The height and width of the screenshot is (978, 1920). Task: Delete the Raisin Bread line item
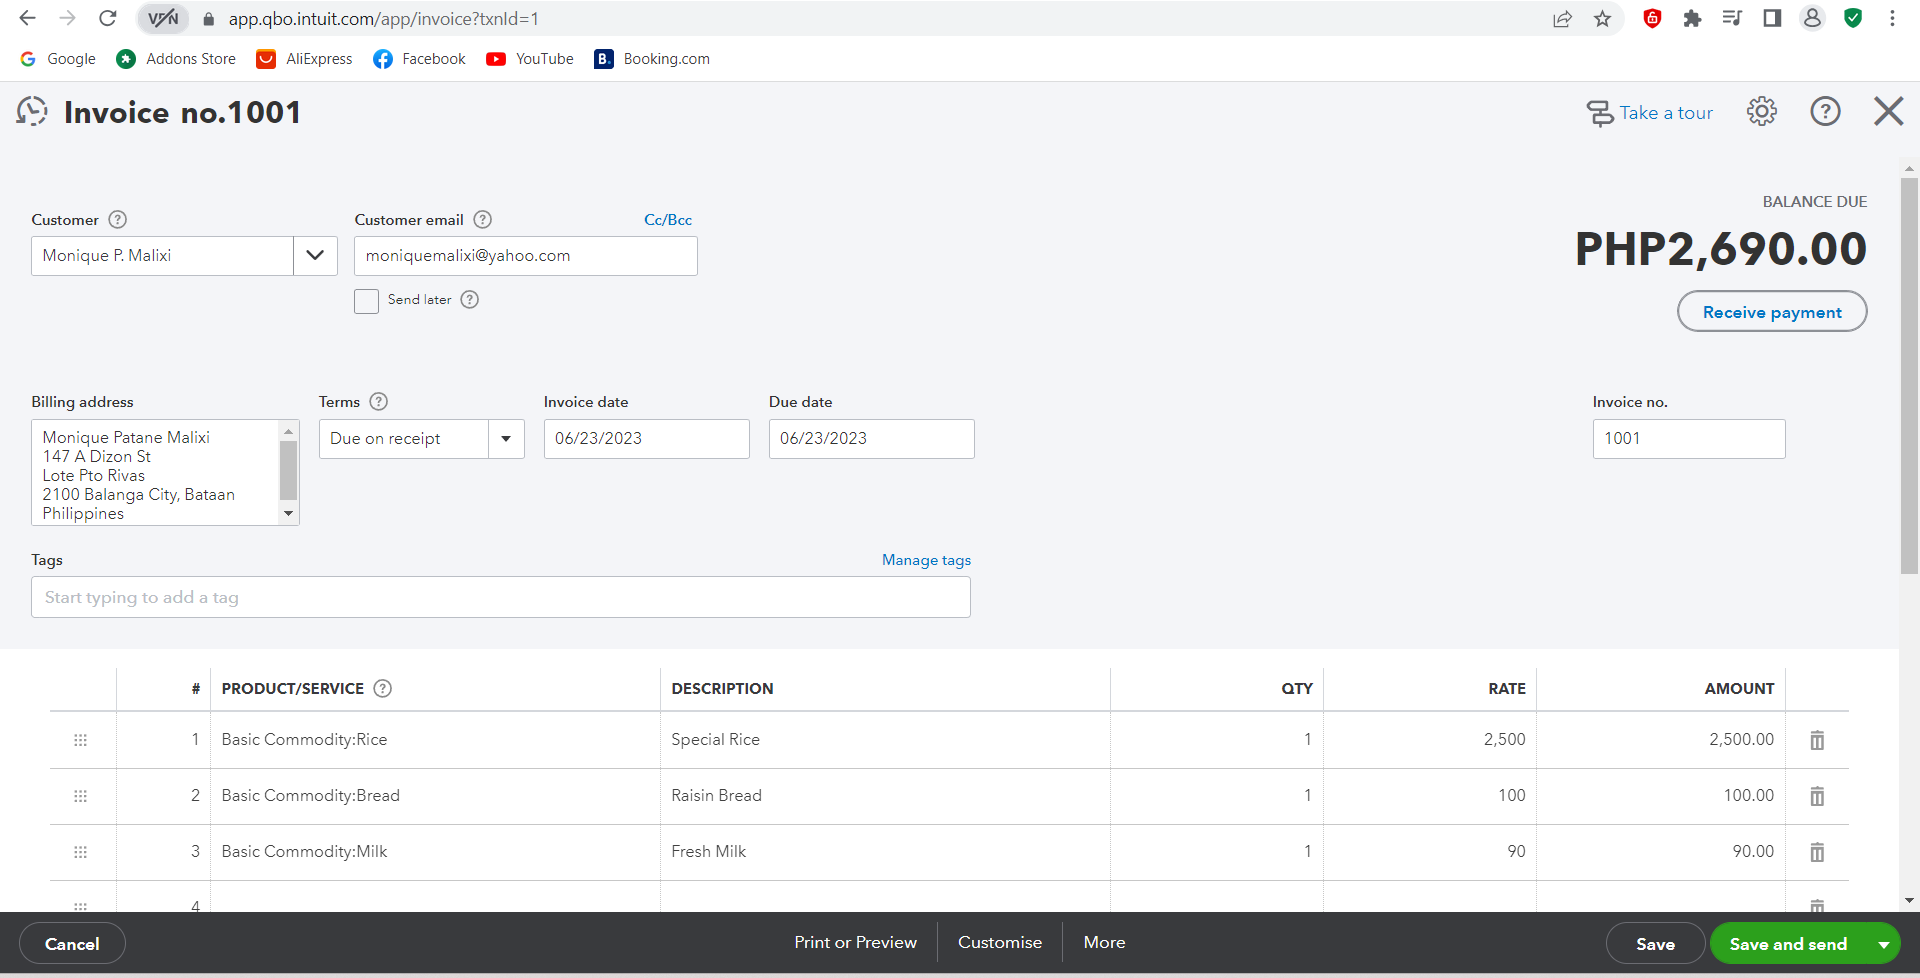pos(1817,796)
